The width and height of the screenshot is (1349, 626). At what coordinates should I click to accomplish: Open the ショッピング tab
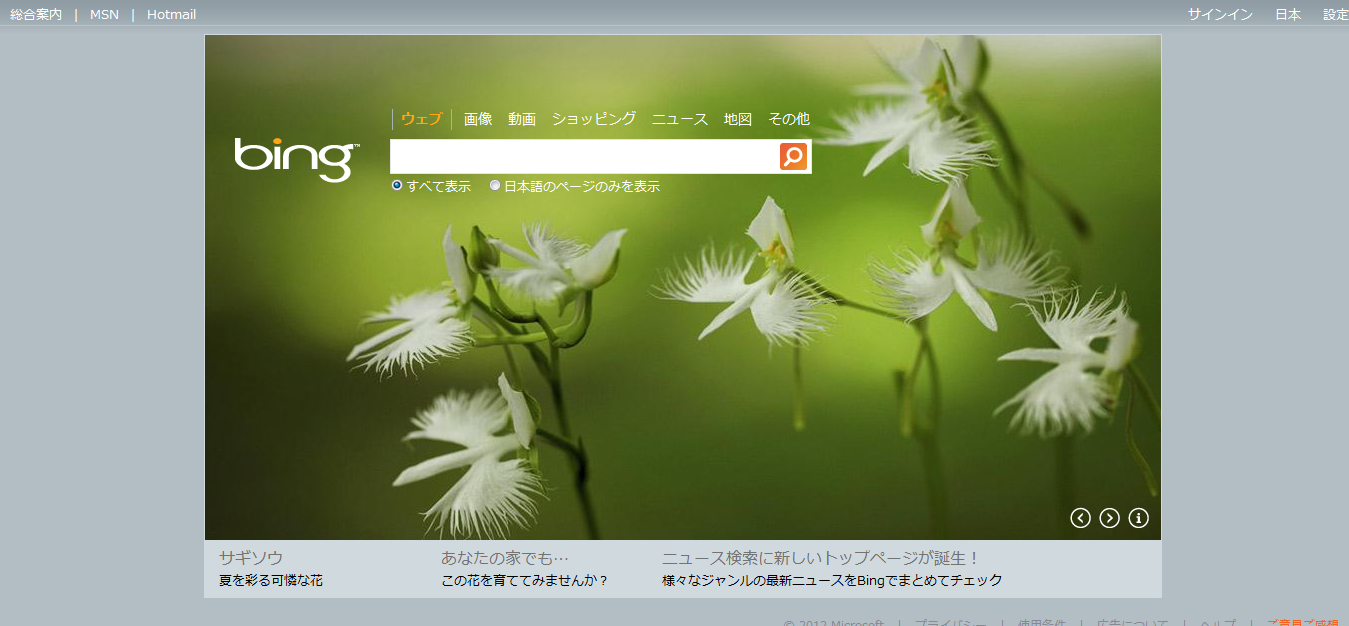pyautogui.click(x=593, y=119)
